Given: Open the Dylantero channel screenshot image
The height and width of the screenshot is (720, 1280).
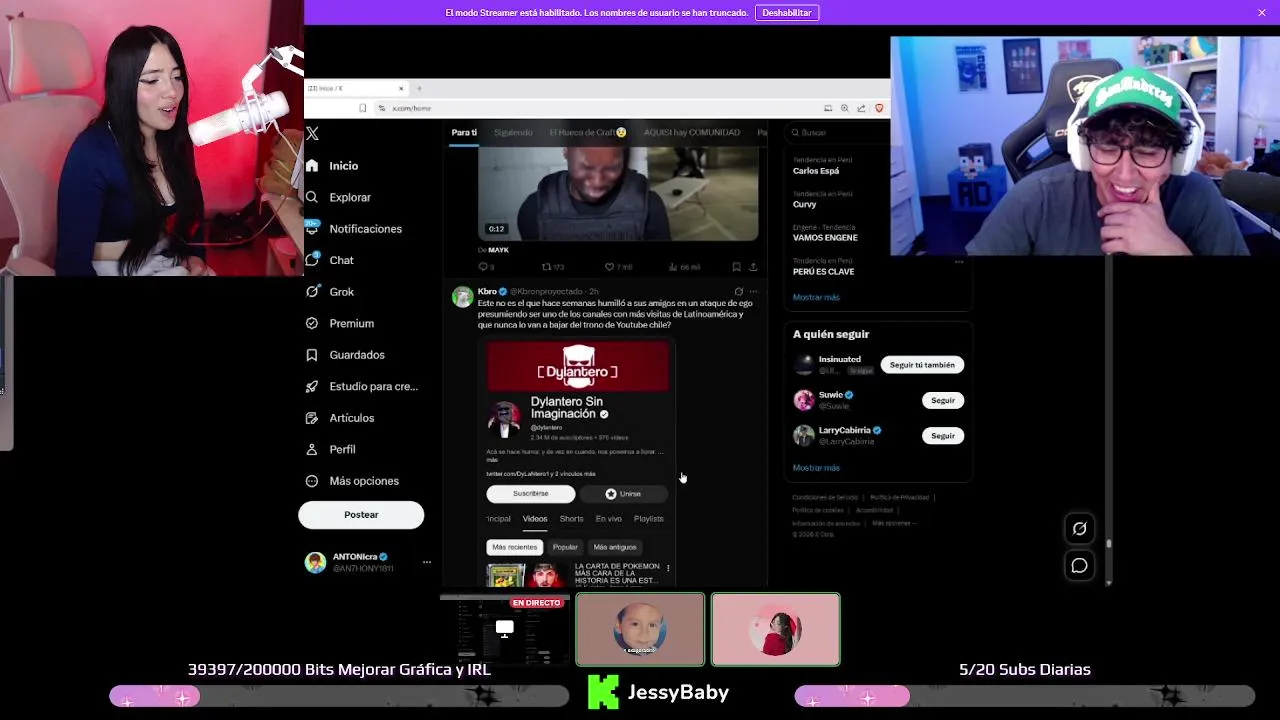Looking at the screenshot, I should [578, 463].
